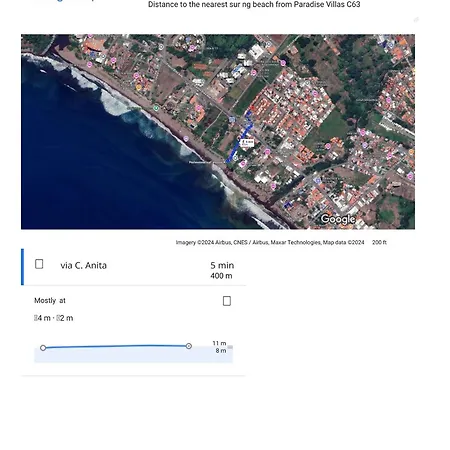The image size is (450, 450).
Task: Select the green marker near the beach
Action: click(x=156, y=108)
